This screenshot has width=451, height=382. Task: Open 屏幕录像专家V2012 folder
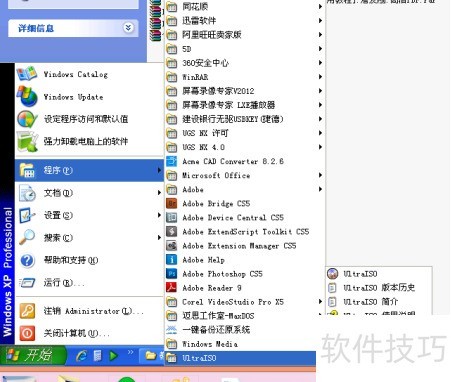244,91
